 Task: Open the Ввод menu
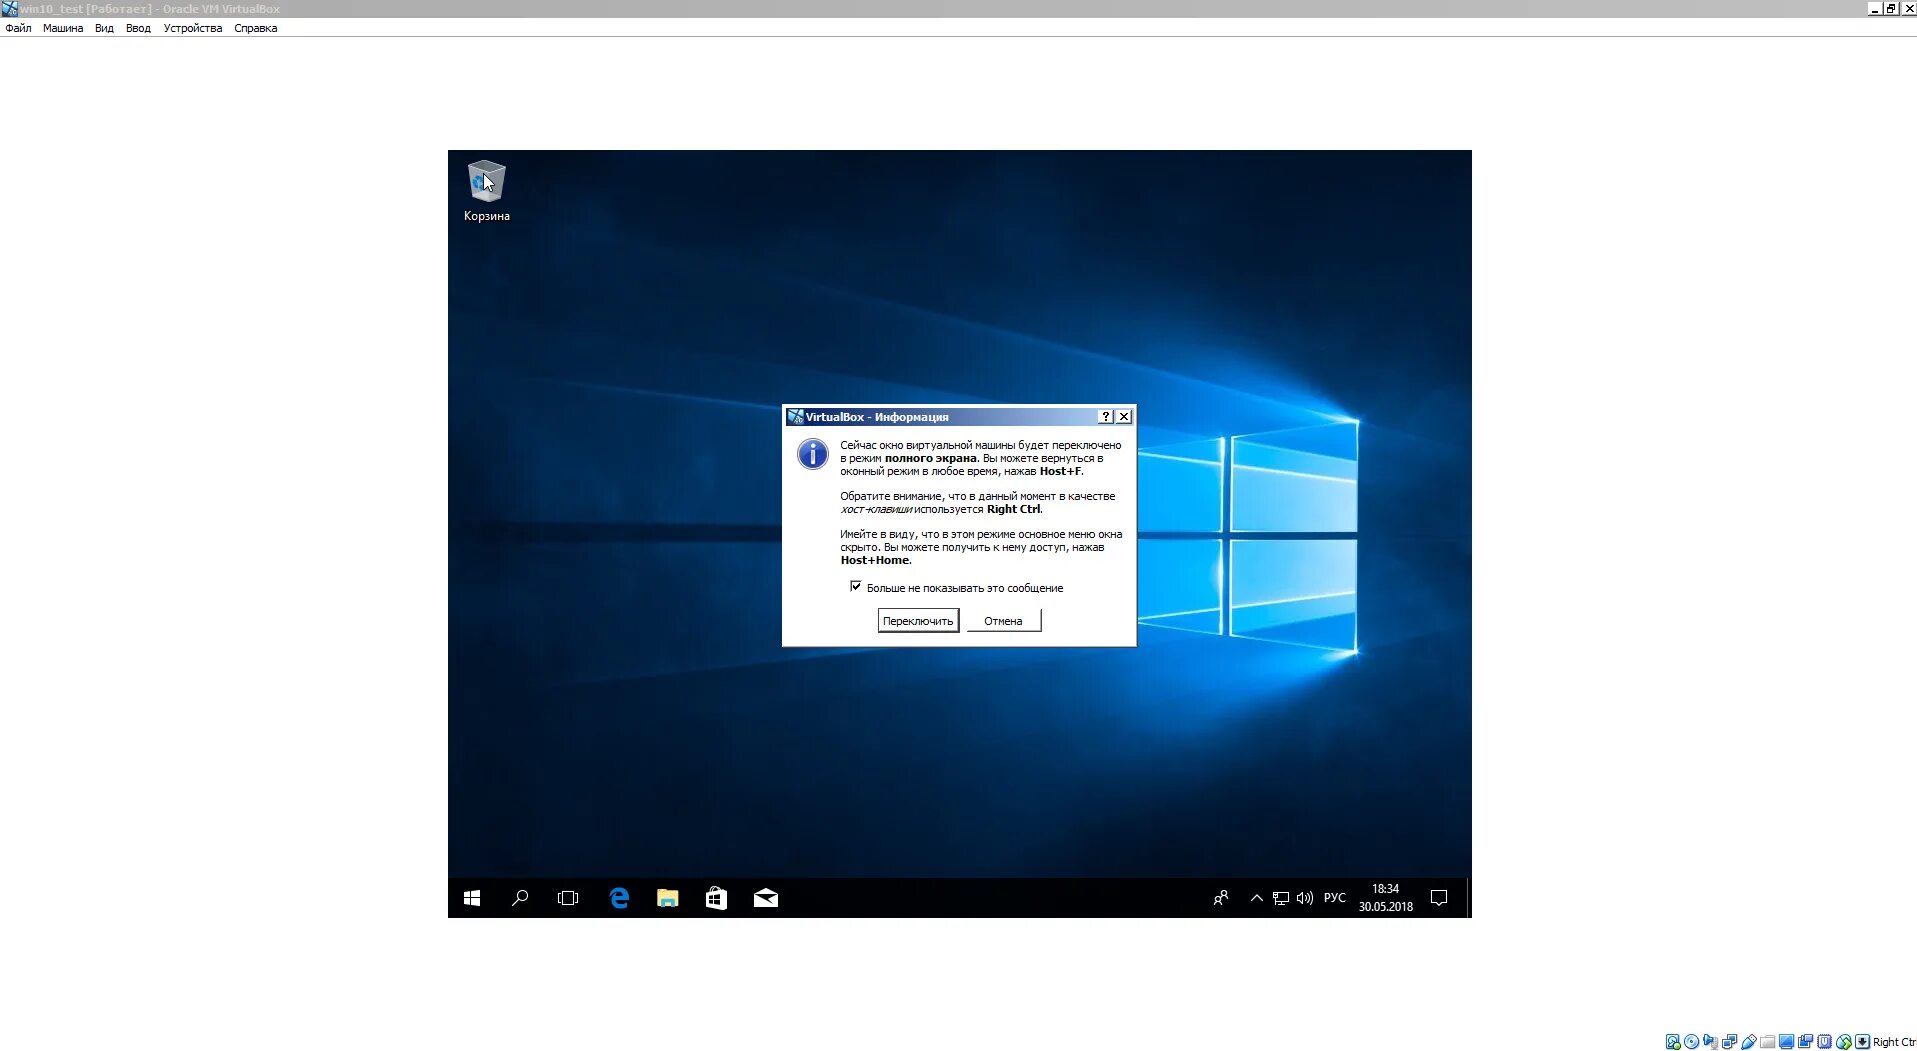click(138, 28)
